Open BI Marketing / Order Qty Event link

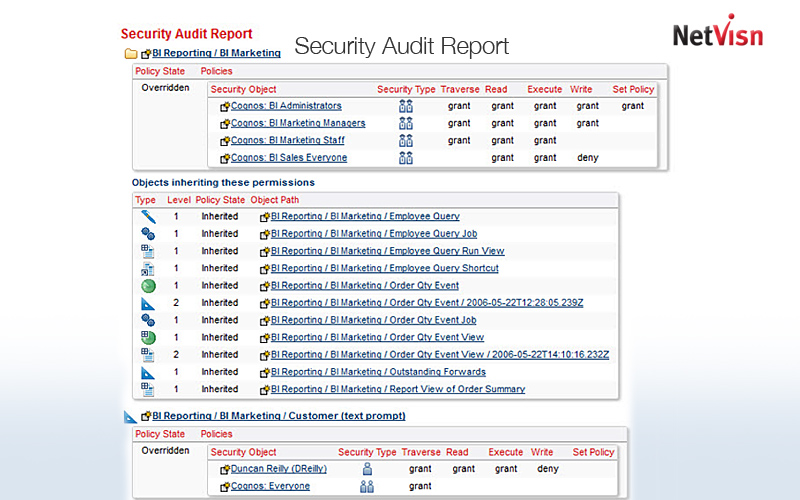point(365,286)
